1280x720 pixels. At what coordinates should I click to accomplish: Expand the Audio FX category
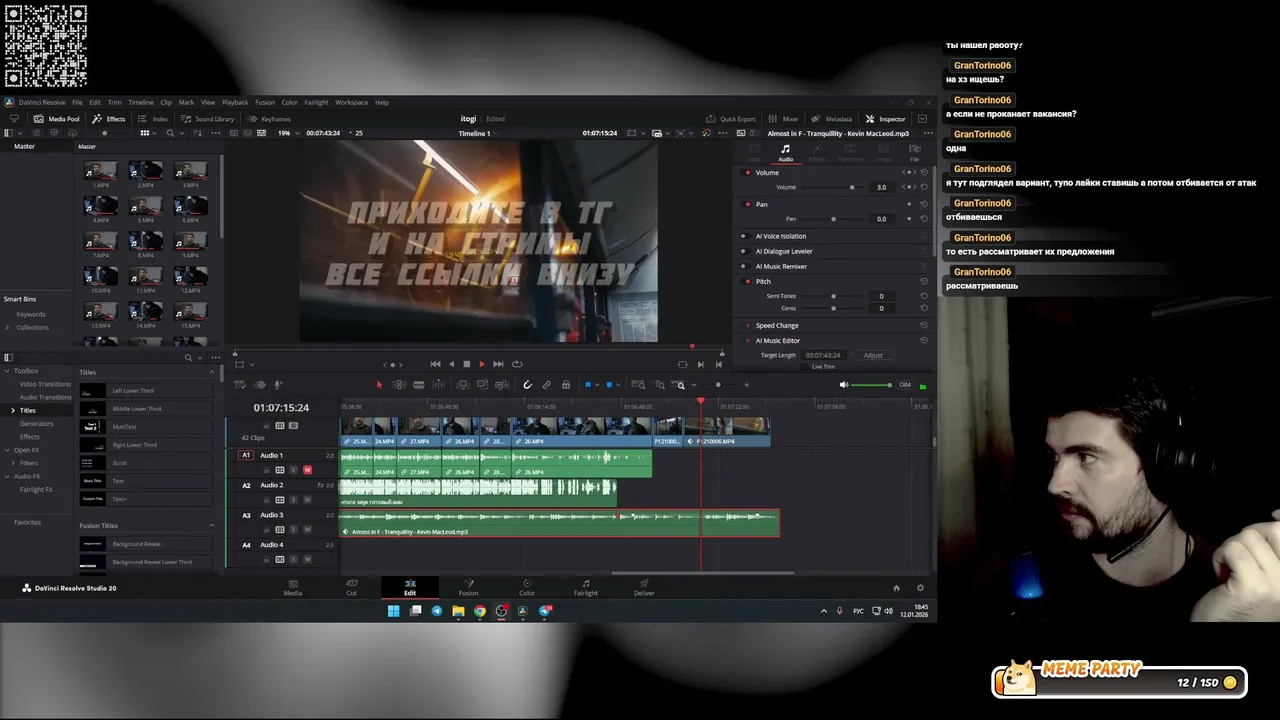6,476
